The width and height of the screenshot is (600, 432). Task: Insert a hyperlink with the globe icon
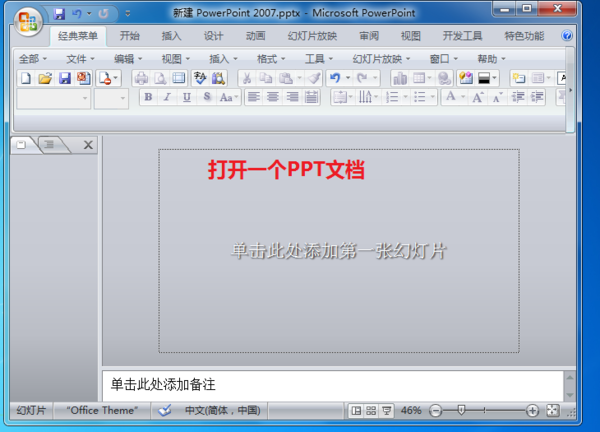444,78
